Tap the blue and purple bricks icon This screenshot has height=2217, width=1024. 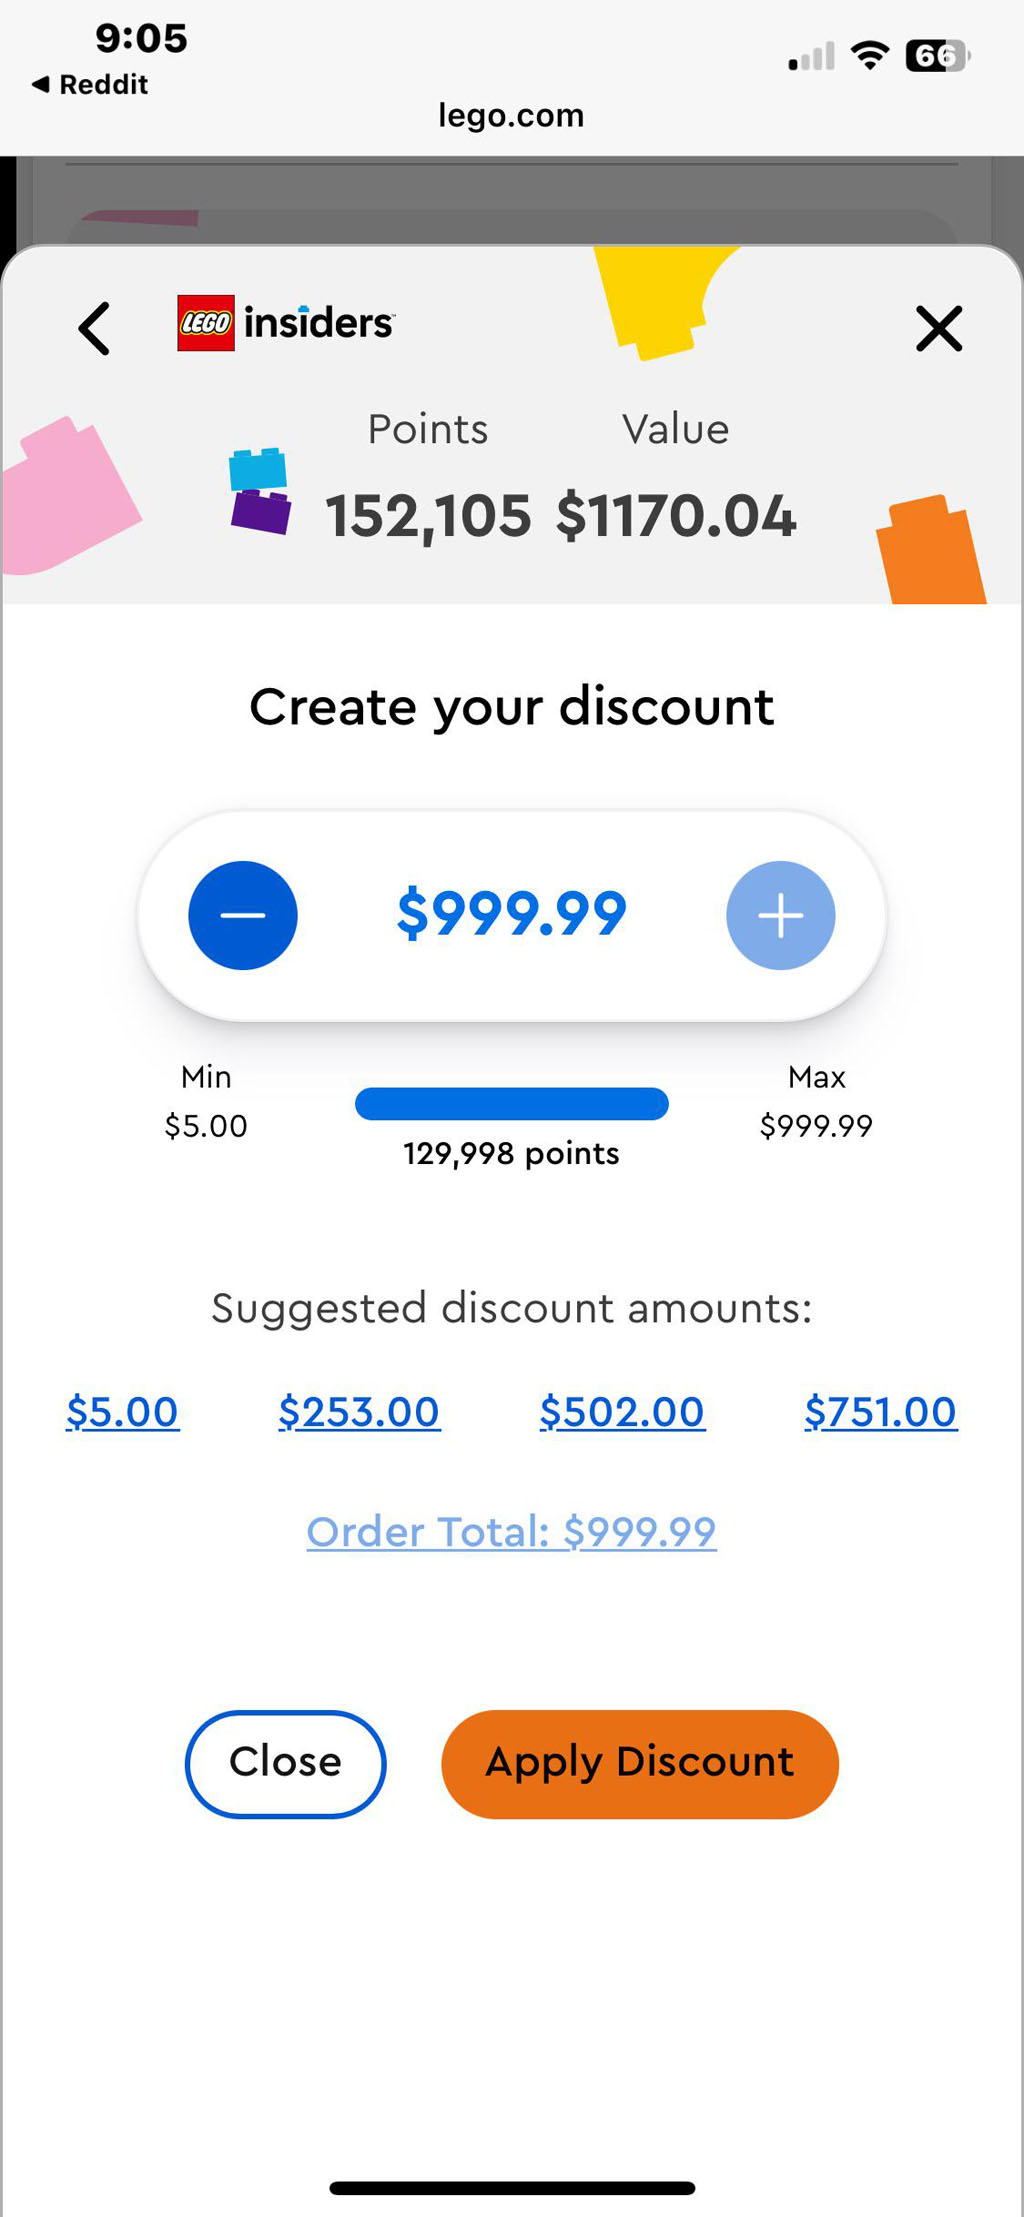click(260, 490)
